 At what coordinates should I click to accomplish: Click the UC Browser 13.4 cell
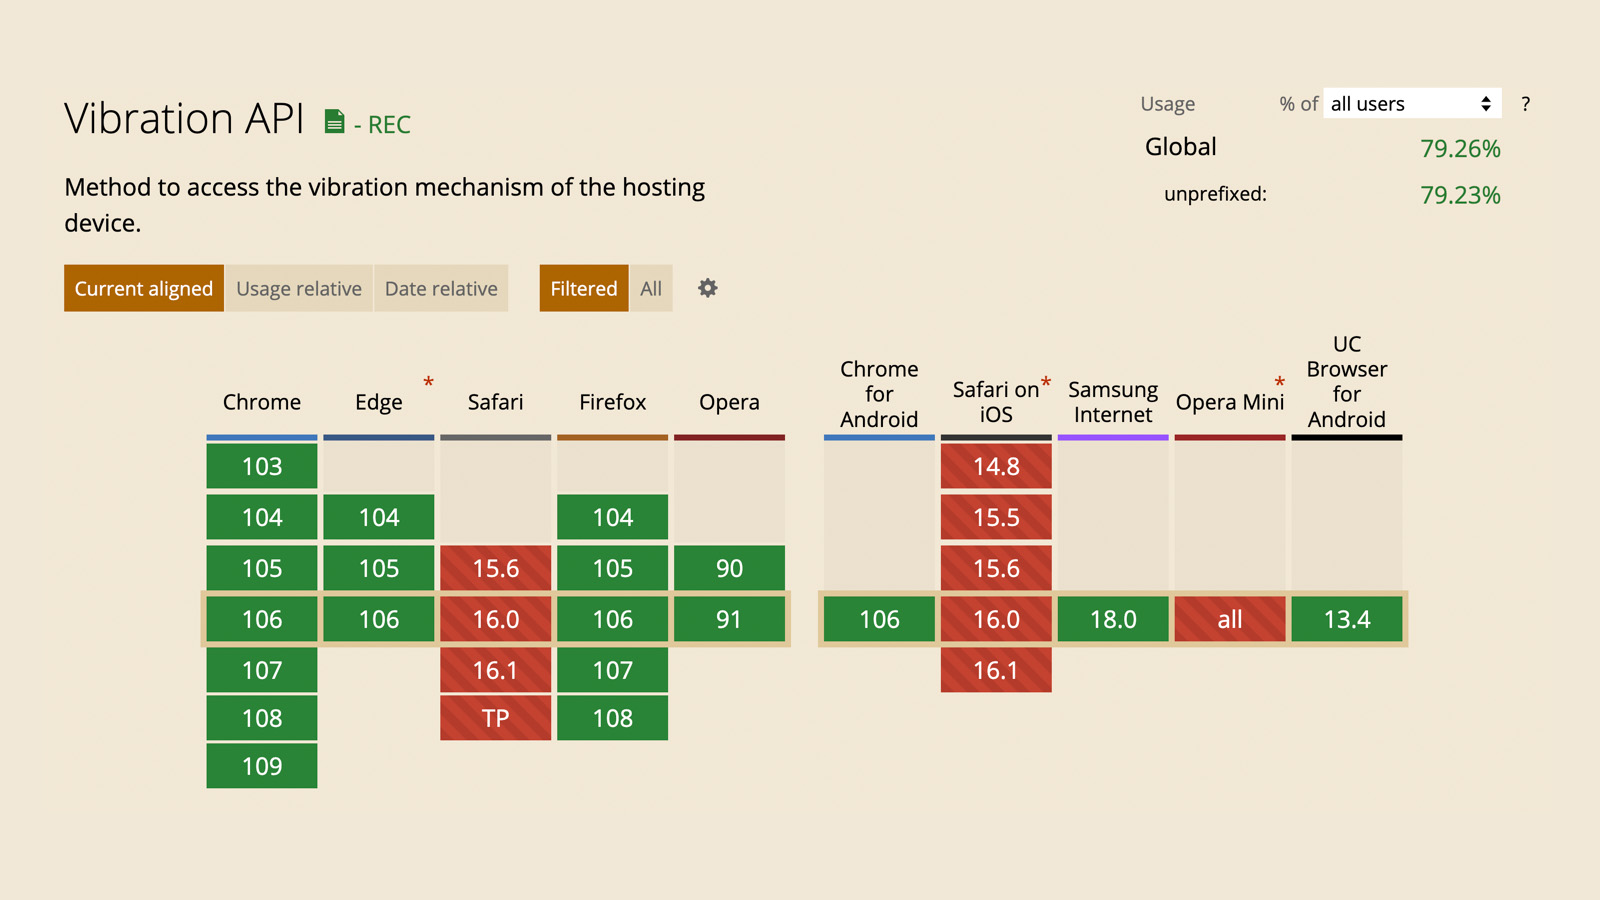pos(1347,619)
